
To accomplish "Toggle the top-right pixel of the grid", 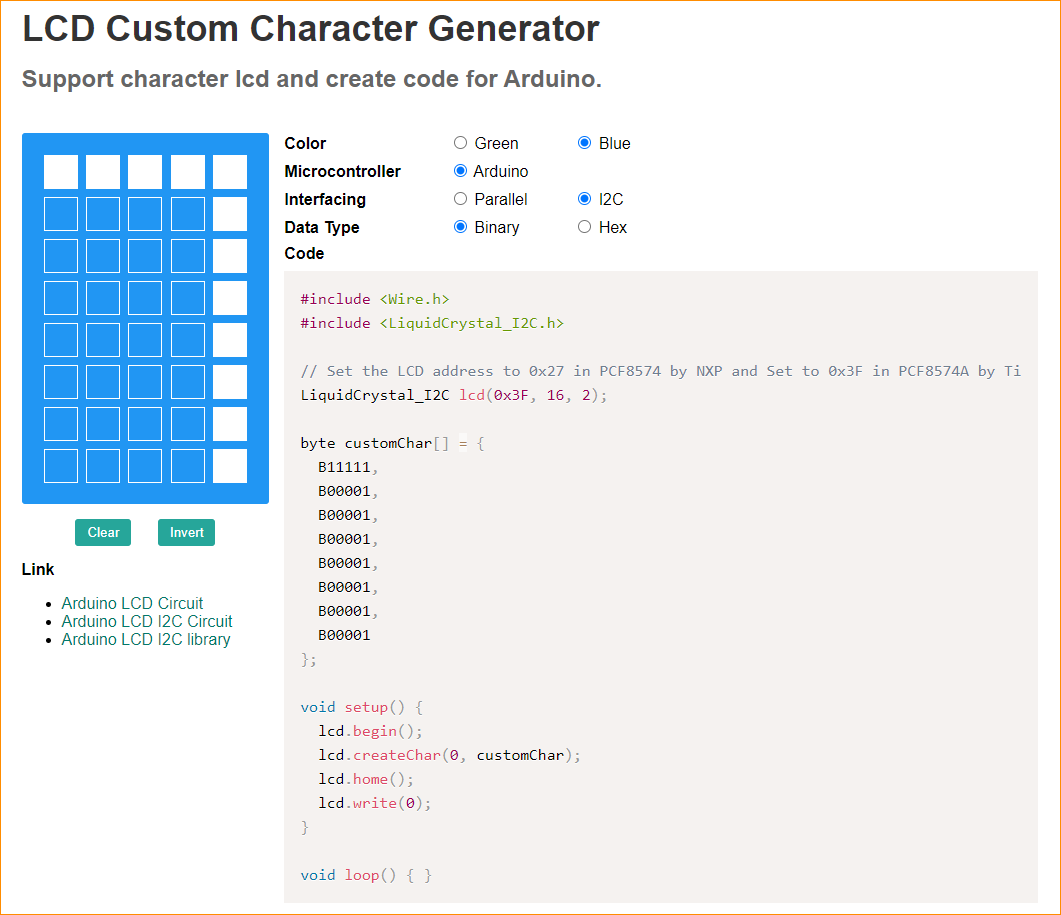I will click(x=230, y=172).
